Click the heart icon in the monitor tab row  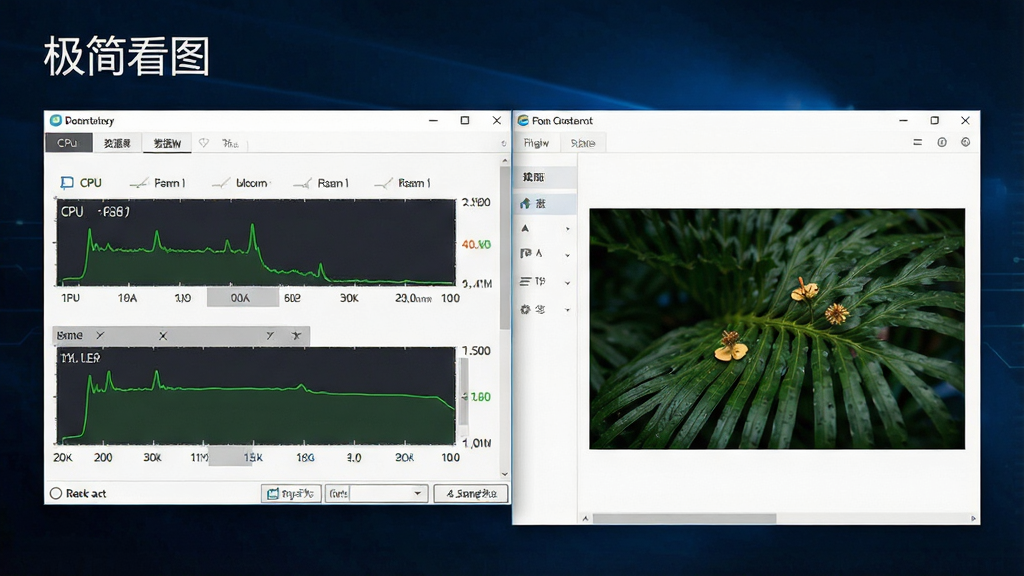point(204,143)
